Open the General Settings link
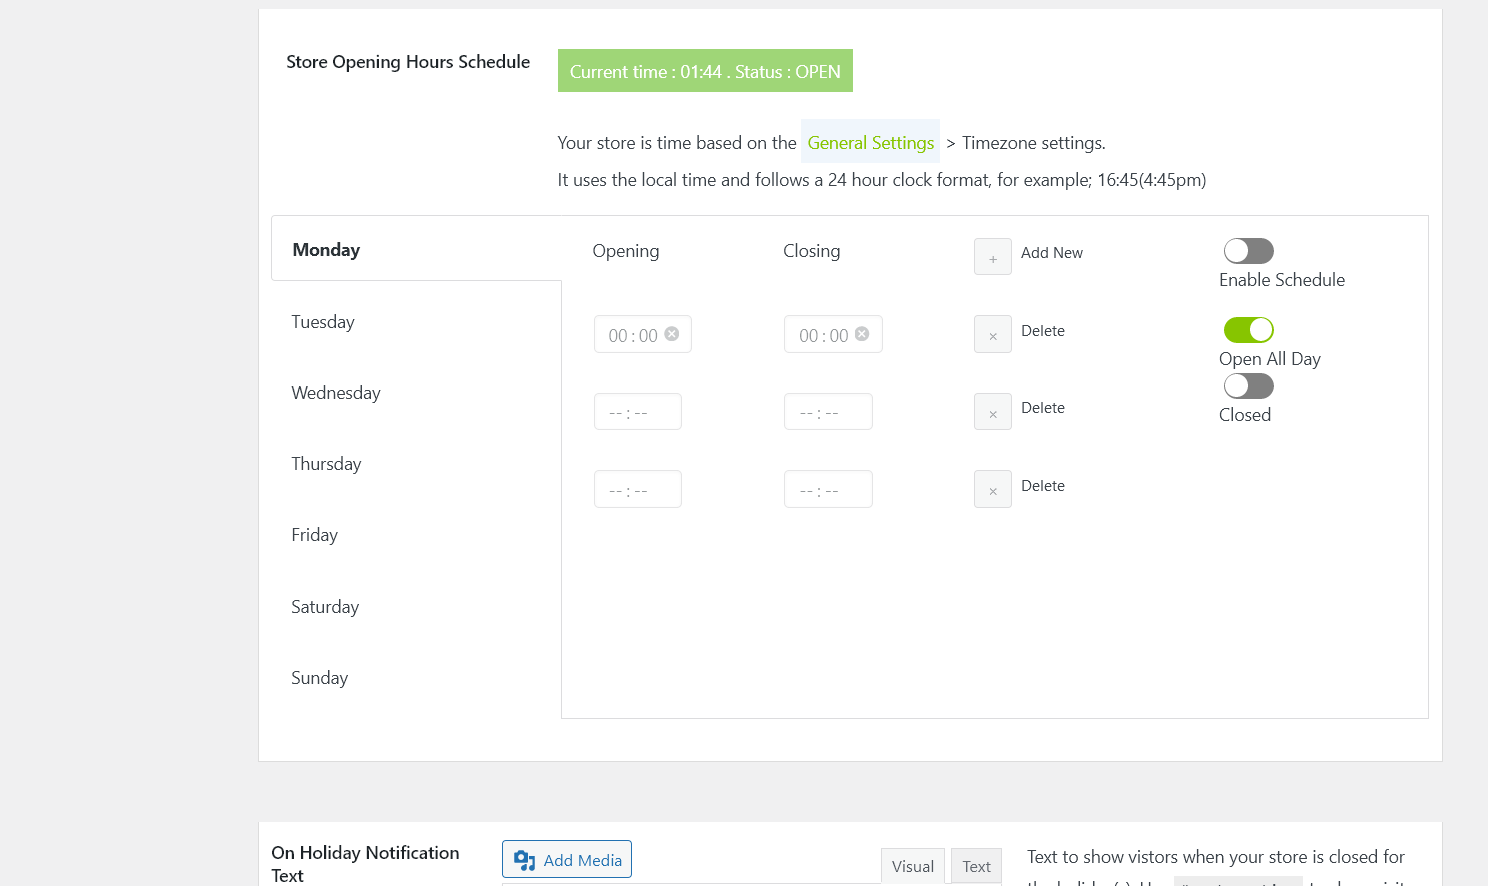 [870, 143]
